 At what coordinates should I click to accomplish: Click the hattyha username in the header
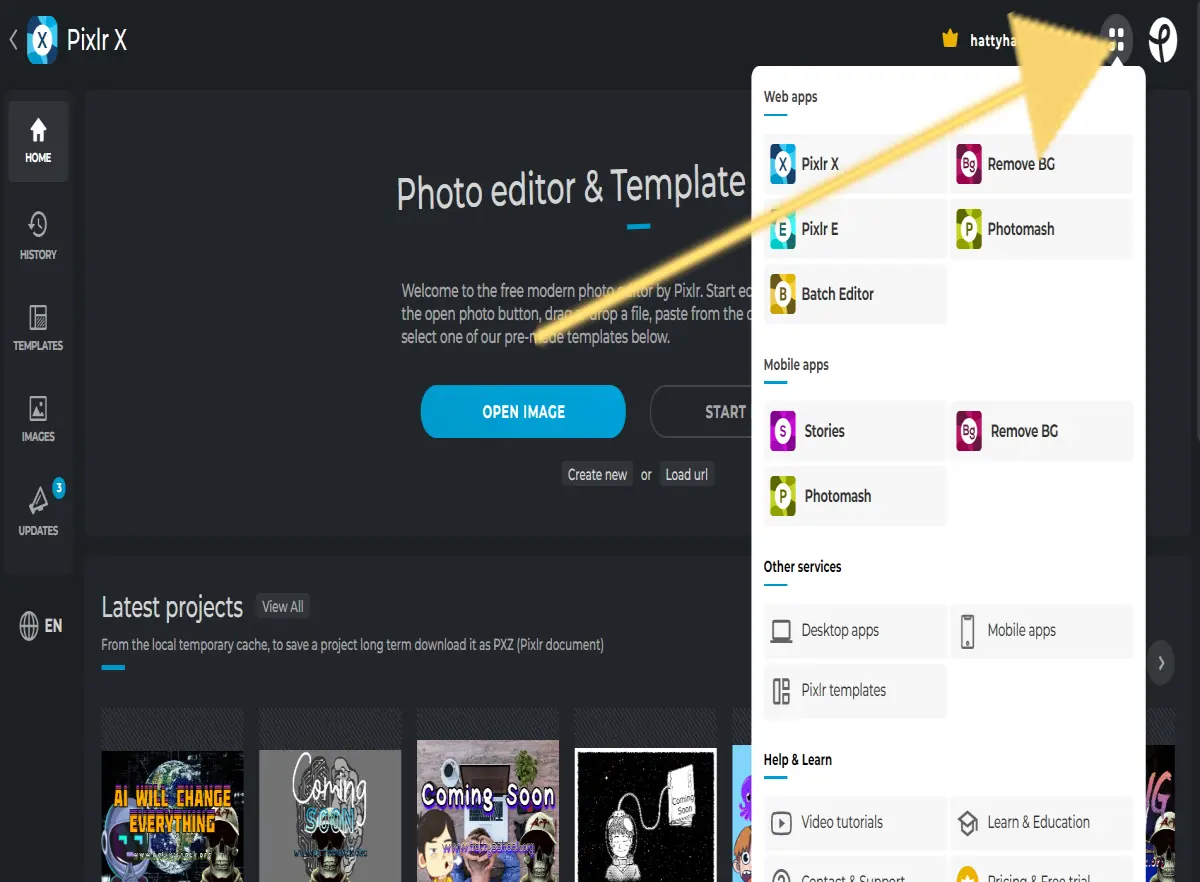[x=992, y=41]
